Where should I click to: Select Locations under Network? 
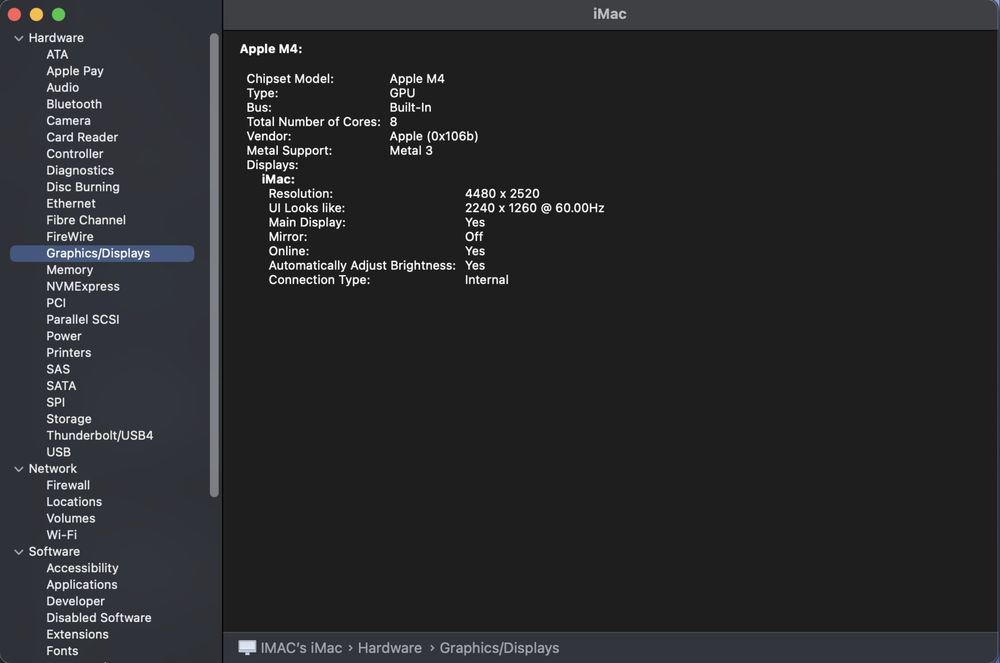74,502
